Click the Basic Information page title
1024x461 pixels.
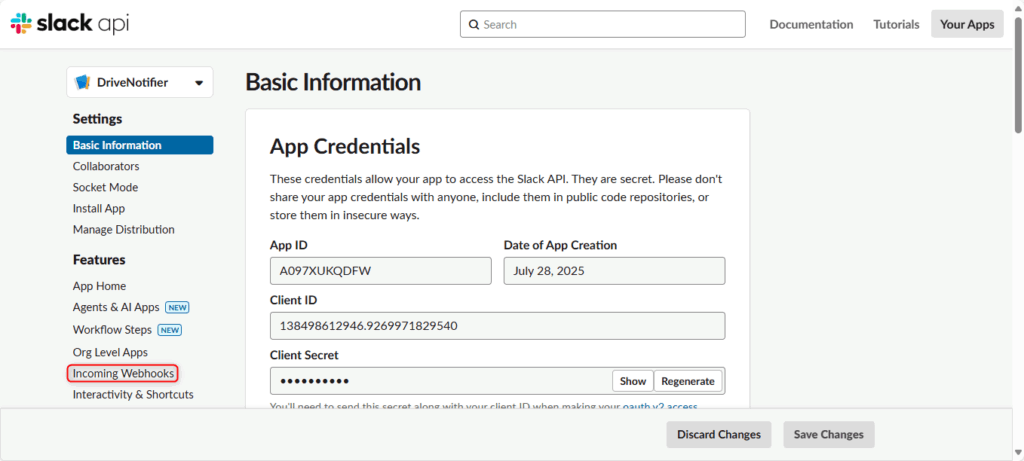[333, 83]
